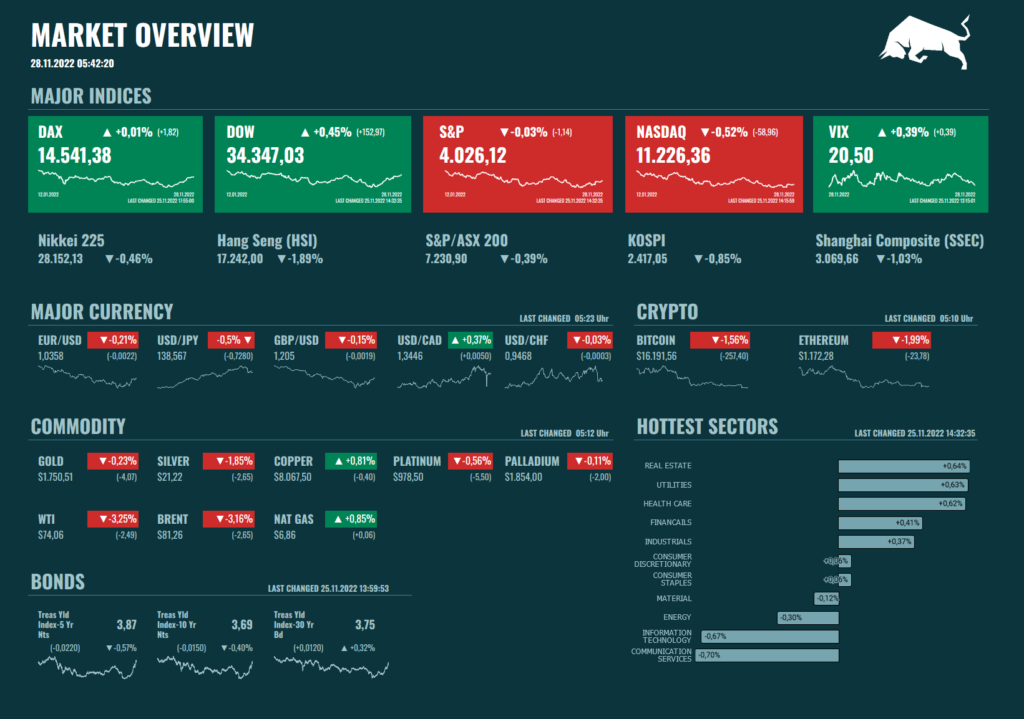Click the USD/CHF sparkline chart
This screenshot has width=1024, height=719.
pyautogui.click(x=554, y=377)
